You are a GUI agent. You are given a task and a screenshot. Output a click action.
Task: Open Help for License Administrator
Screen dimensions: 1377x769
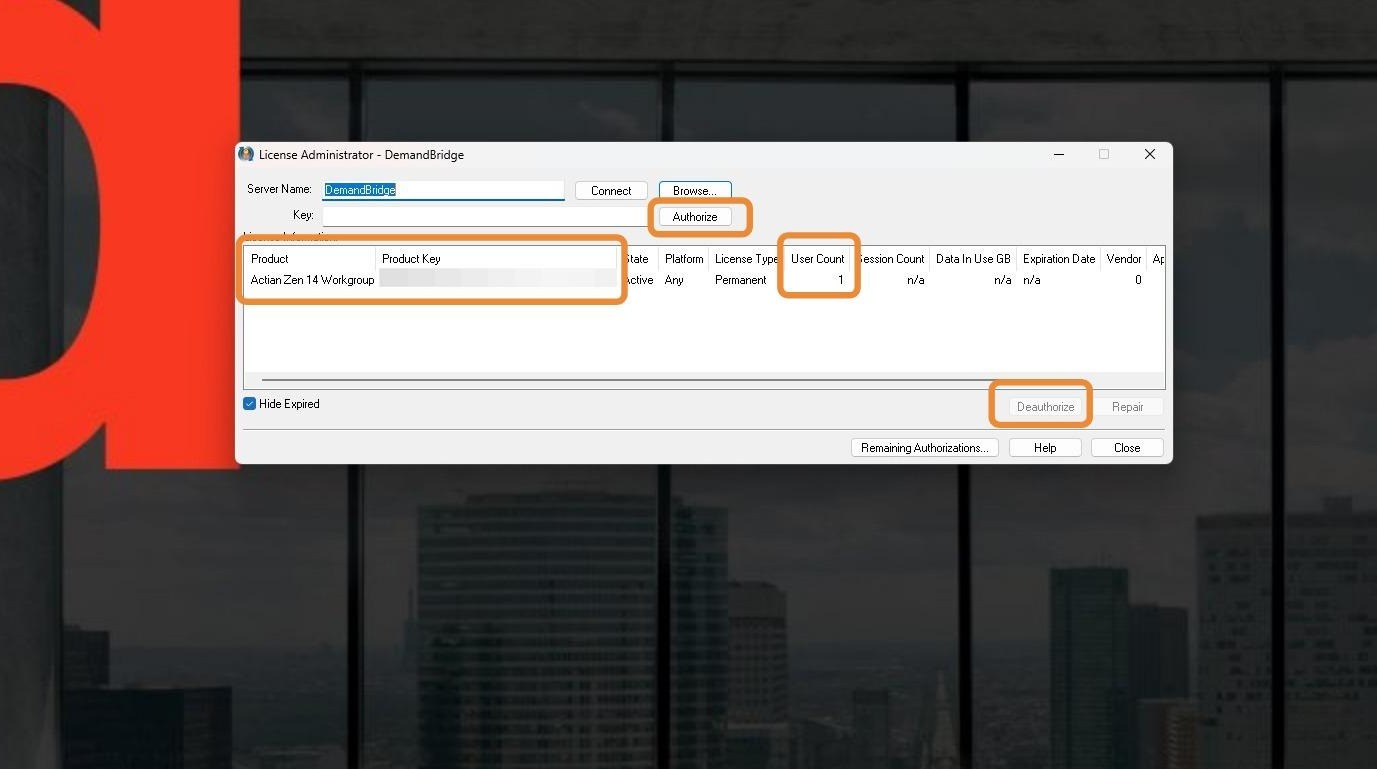1045,448
